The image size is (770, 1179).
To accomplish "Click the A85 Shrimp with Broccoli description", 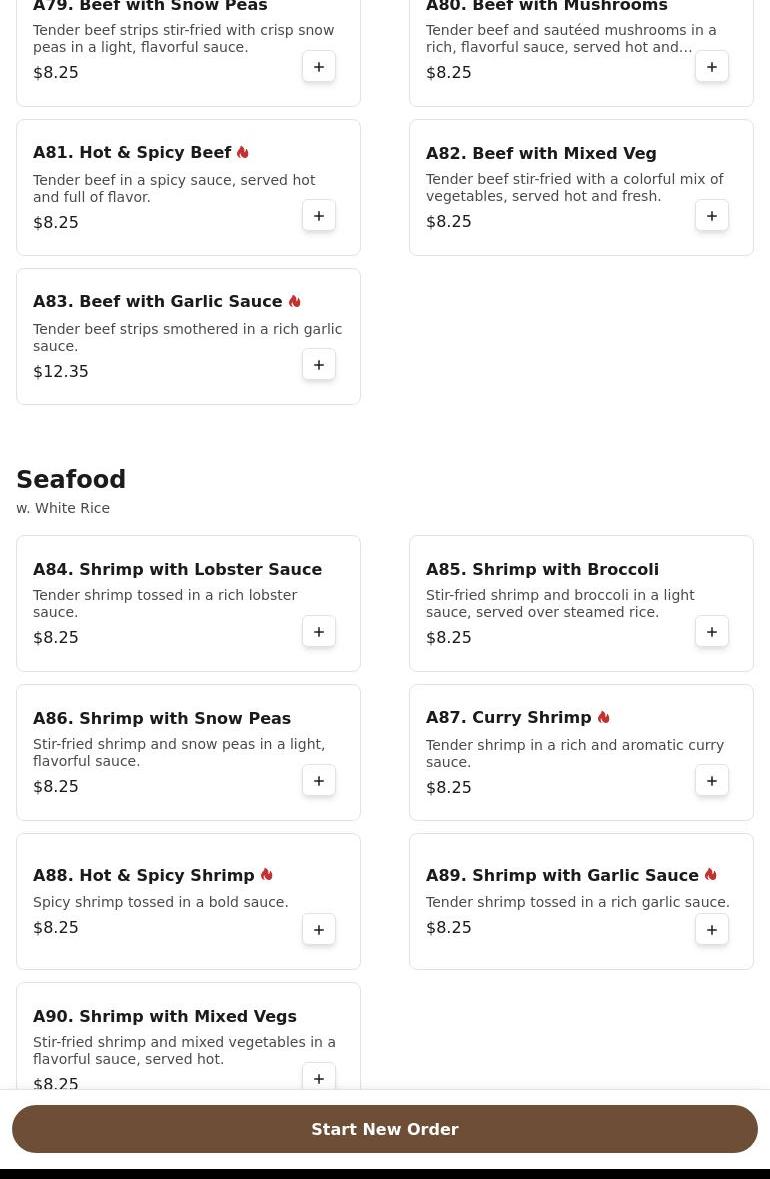I will tap(560, 604).
